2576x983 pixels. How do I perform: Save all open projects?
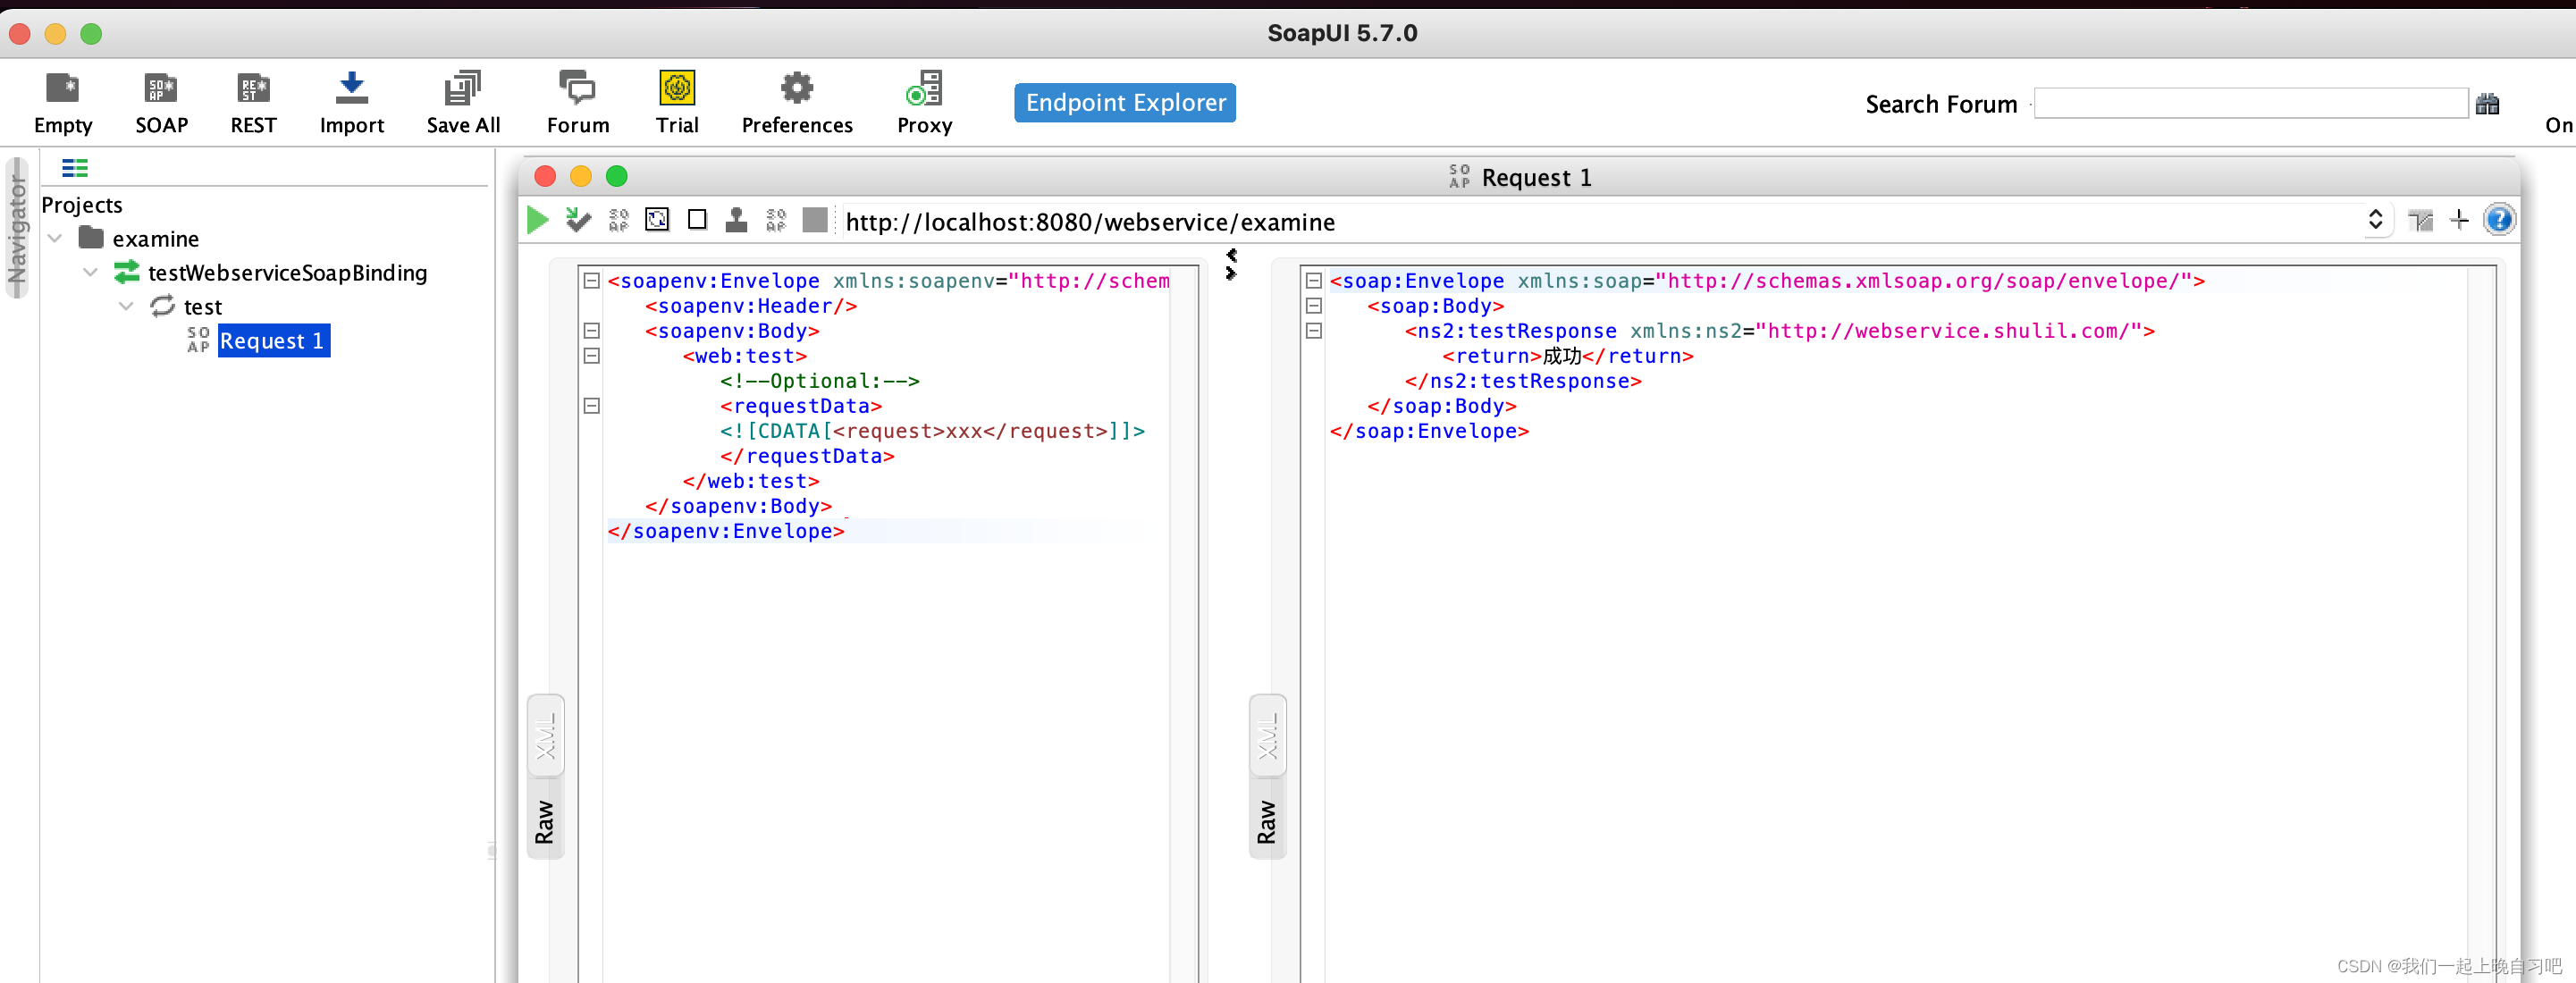pyautogui.click(x=462, y=100)
